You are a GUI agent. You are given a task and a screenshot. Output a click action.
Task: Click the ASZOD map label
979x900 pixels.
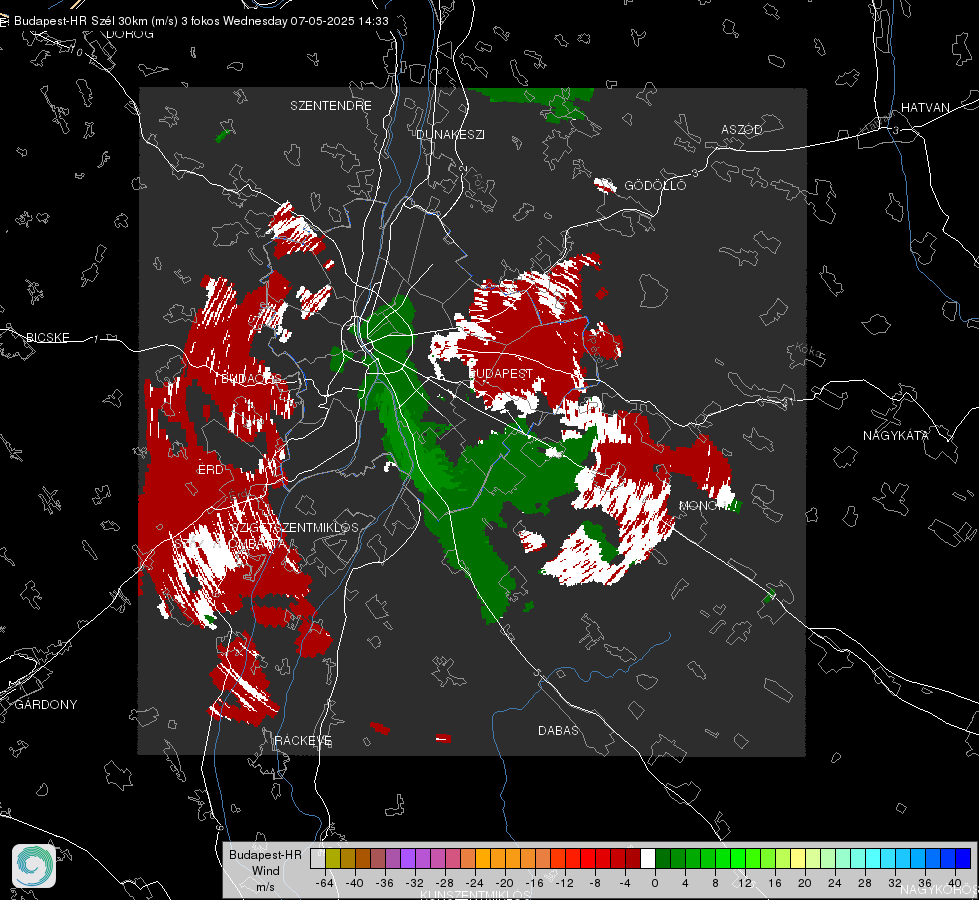pos(742,130)
